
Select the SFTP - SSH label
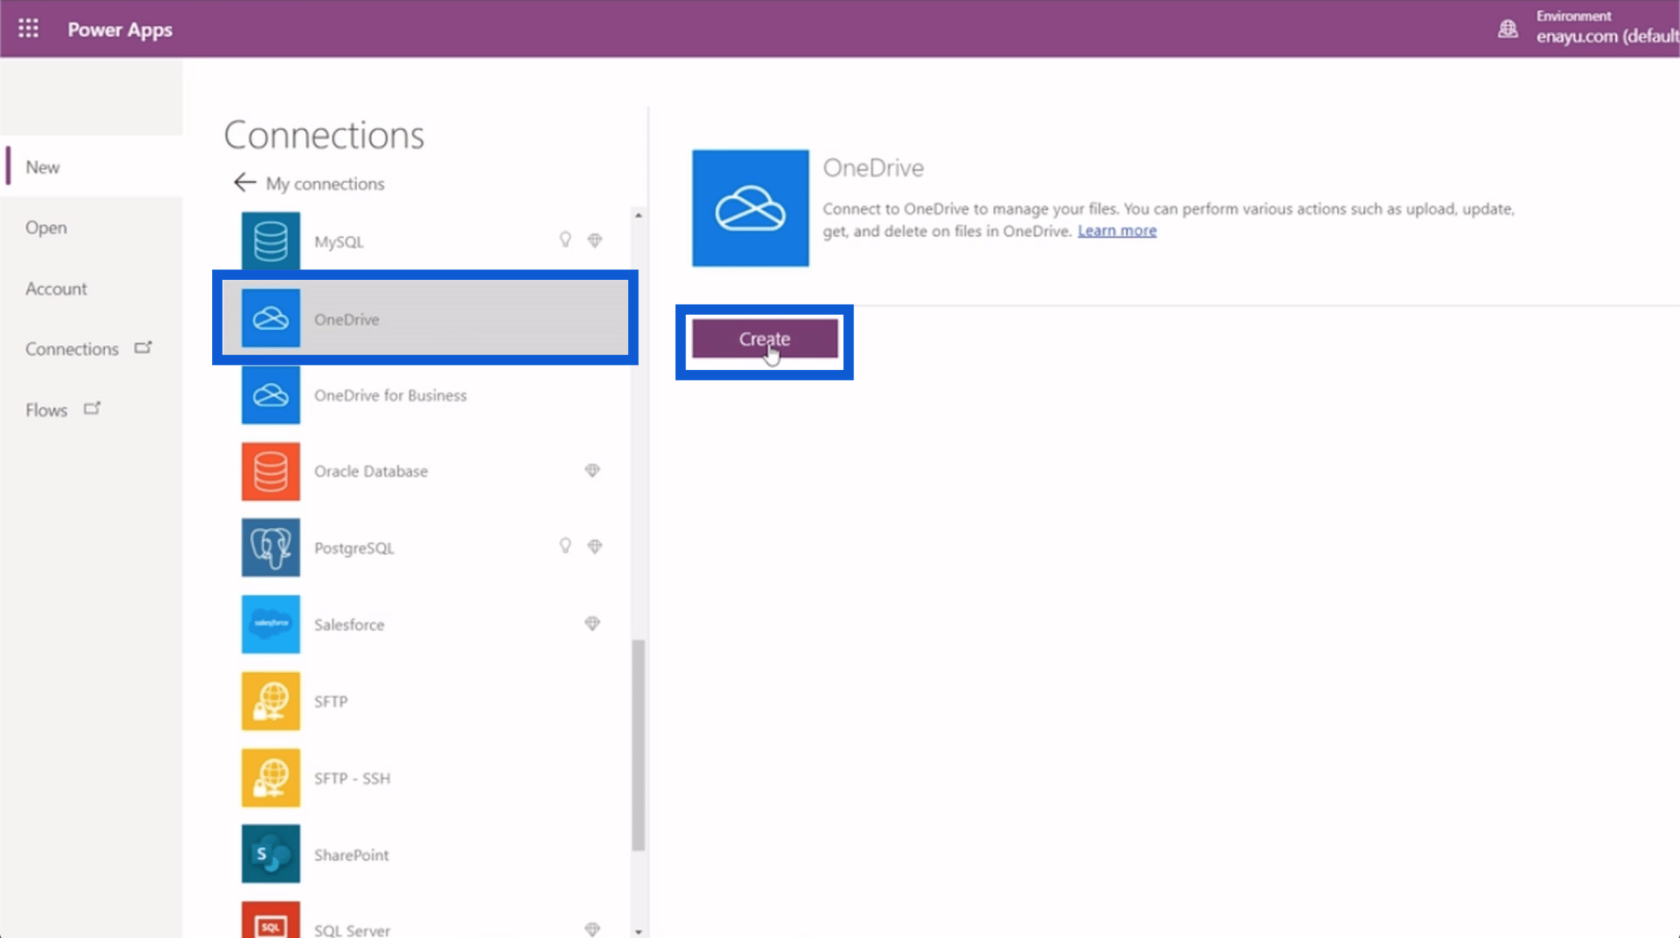coord(352,778)
